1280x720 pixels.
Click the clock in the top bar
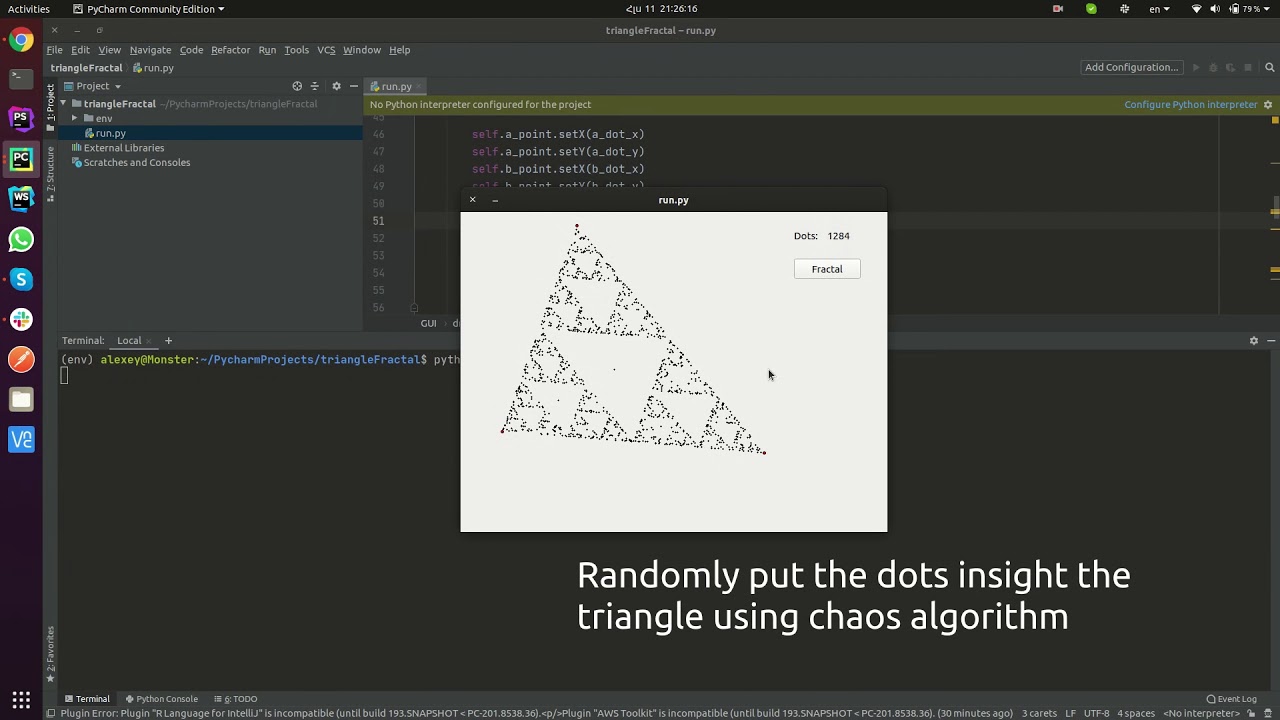[x=661, y=9]
